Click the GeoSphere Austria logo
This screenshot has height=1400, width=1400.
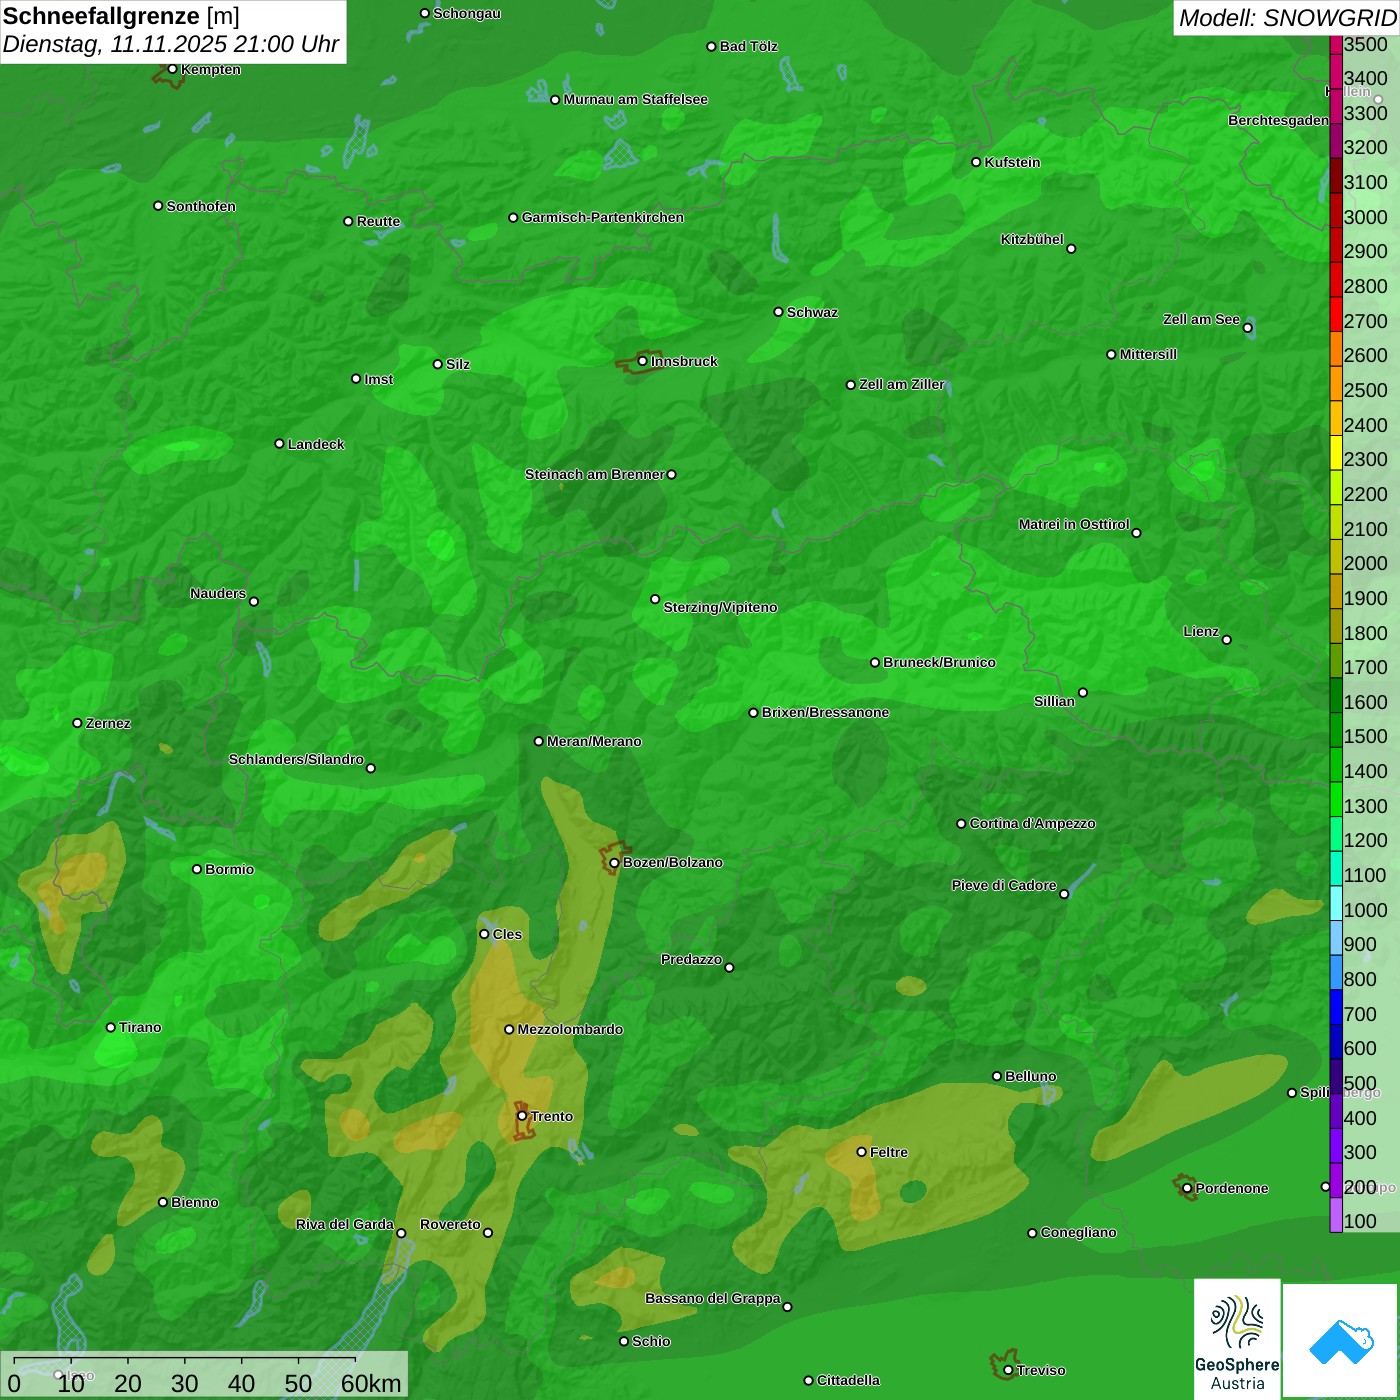1237,1339
